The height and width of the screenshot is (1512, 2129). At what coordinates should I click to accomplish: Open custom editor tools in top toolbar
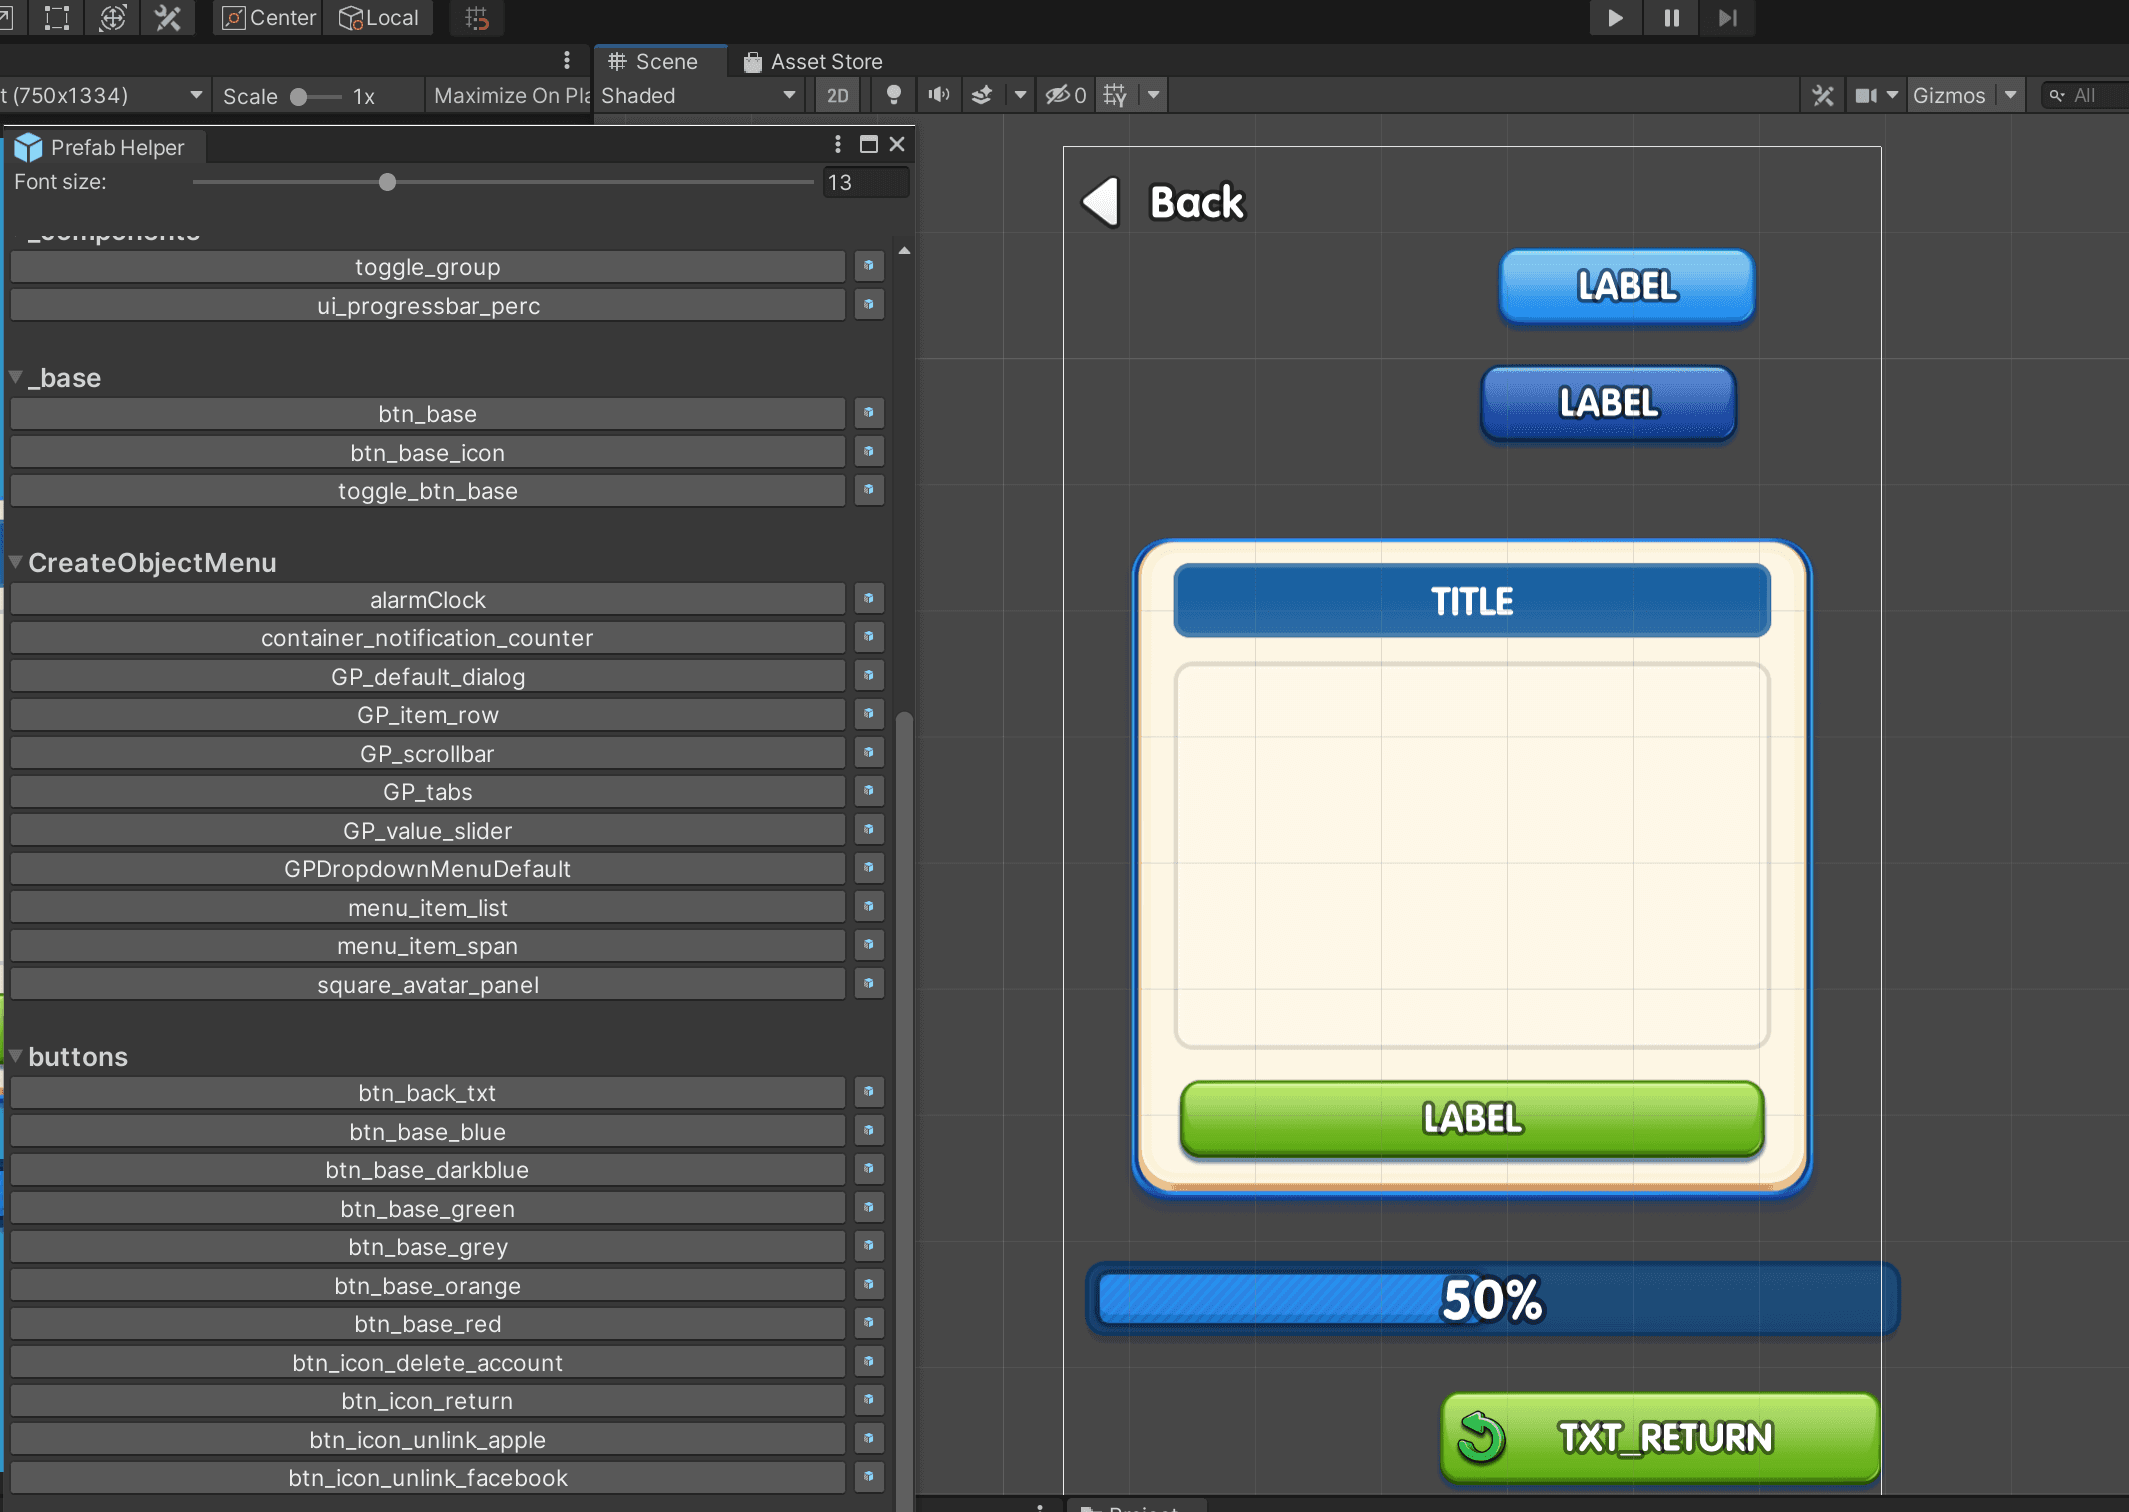(x=168, y=17)
